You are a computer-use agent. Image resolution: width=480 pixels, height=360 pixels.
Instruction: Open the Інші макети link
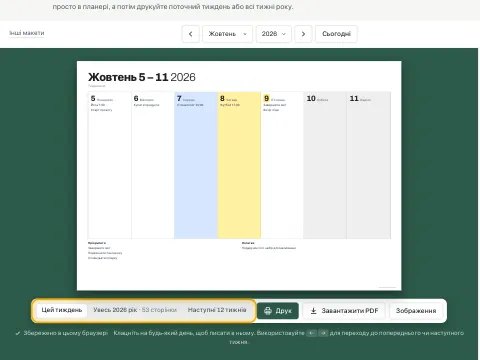click(x=27, y=33)
